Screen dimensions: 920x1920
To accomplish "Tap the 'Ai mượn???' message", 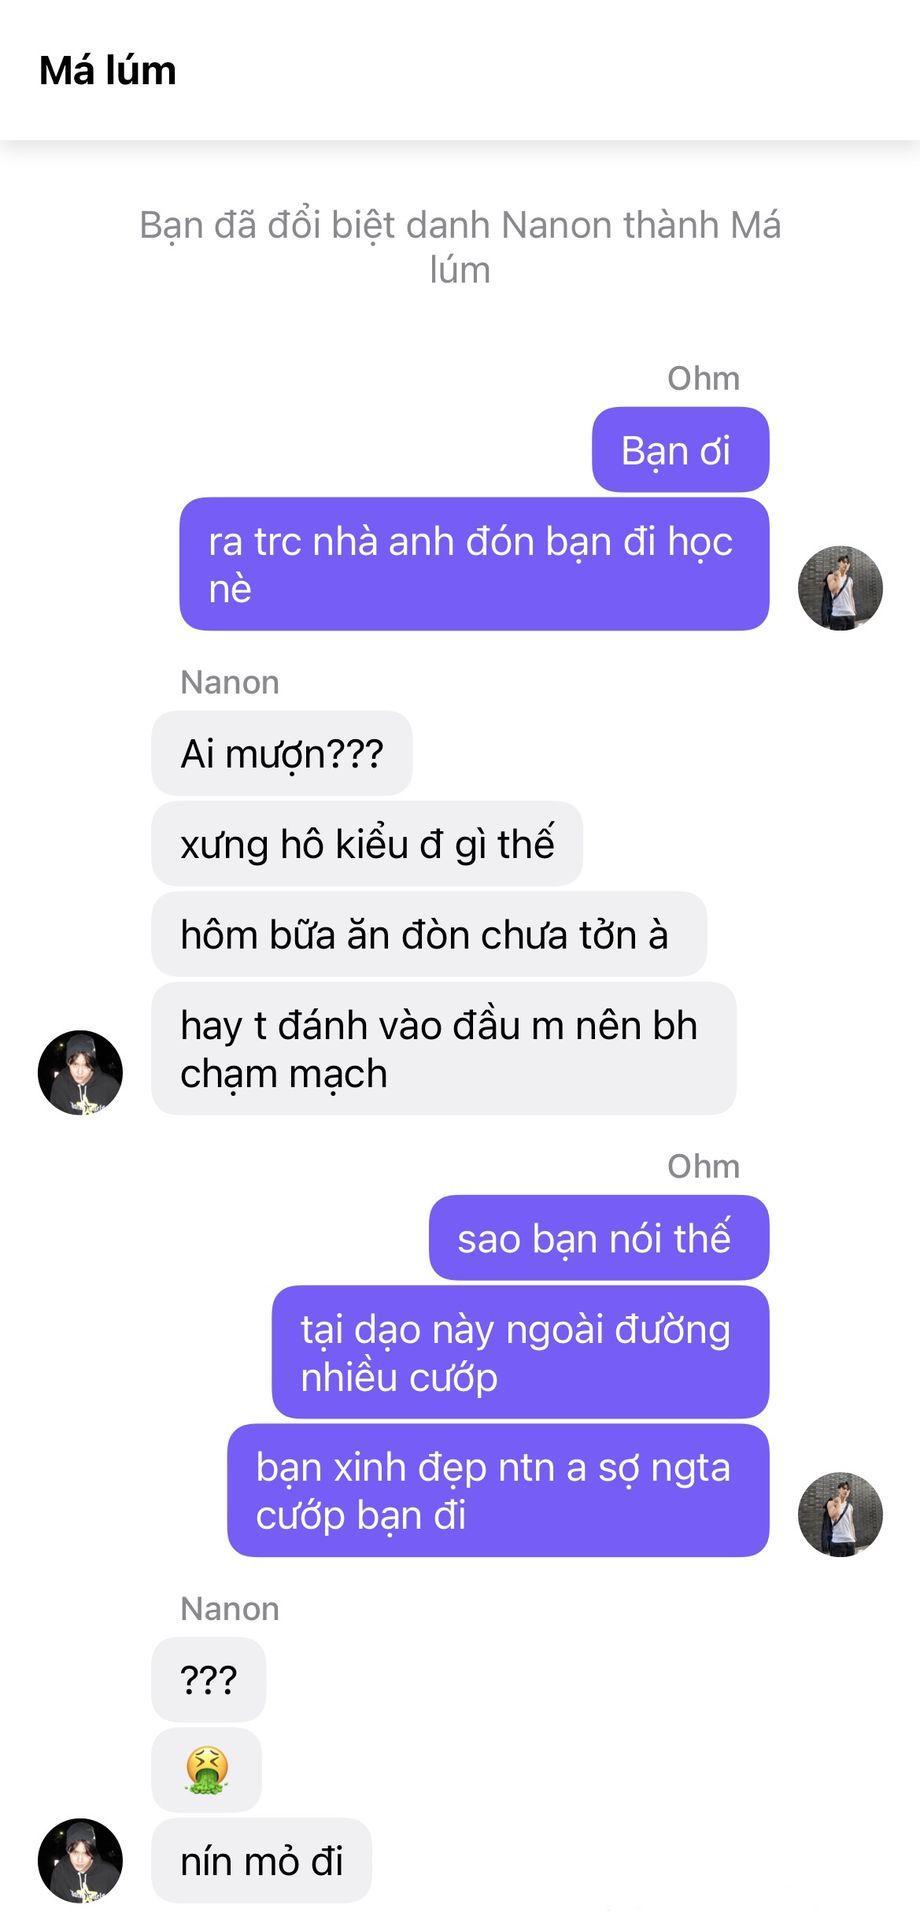I will coord(282,753).
